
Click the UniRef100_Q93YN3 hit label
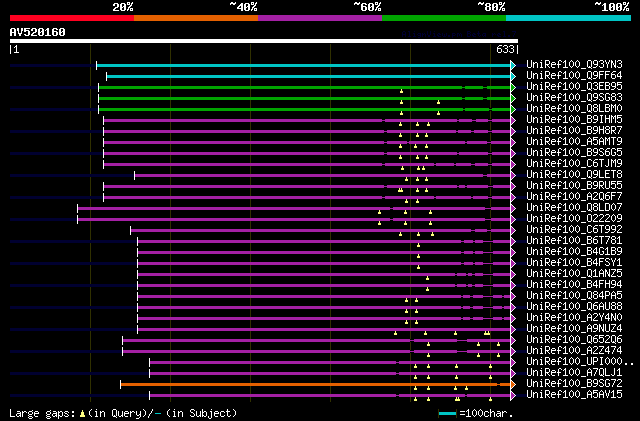click(574, 65)
